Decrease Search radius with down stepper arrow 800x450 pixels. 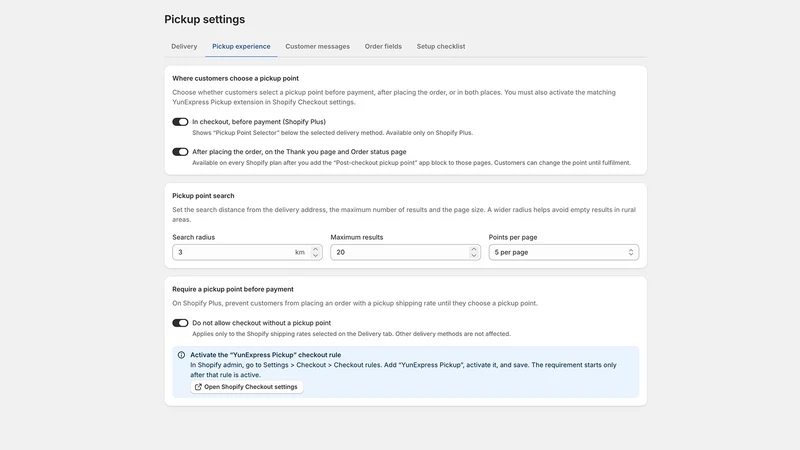tap(315, 255)
